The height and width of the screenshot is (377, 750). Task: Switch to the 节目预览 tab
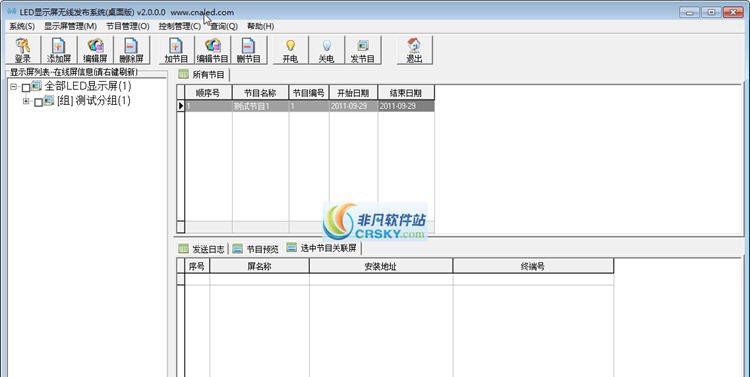coord(256,249)
